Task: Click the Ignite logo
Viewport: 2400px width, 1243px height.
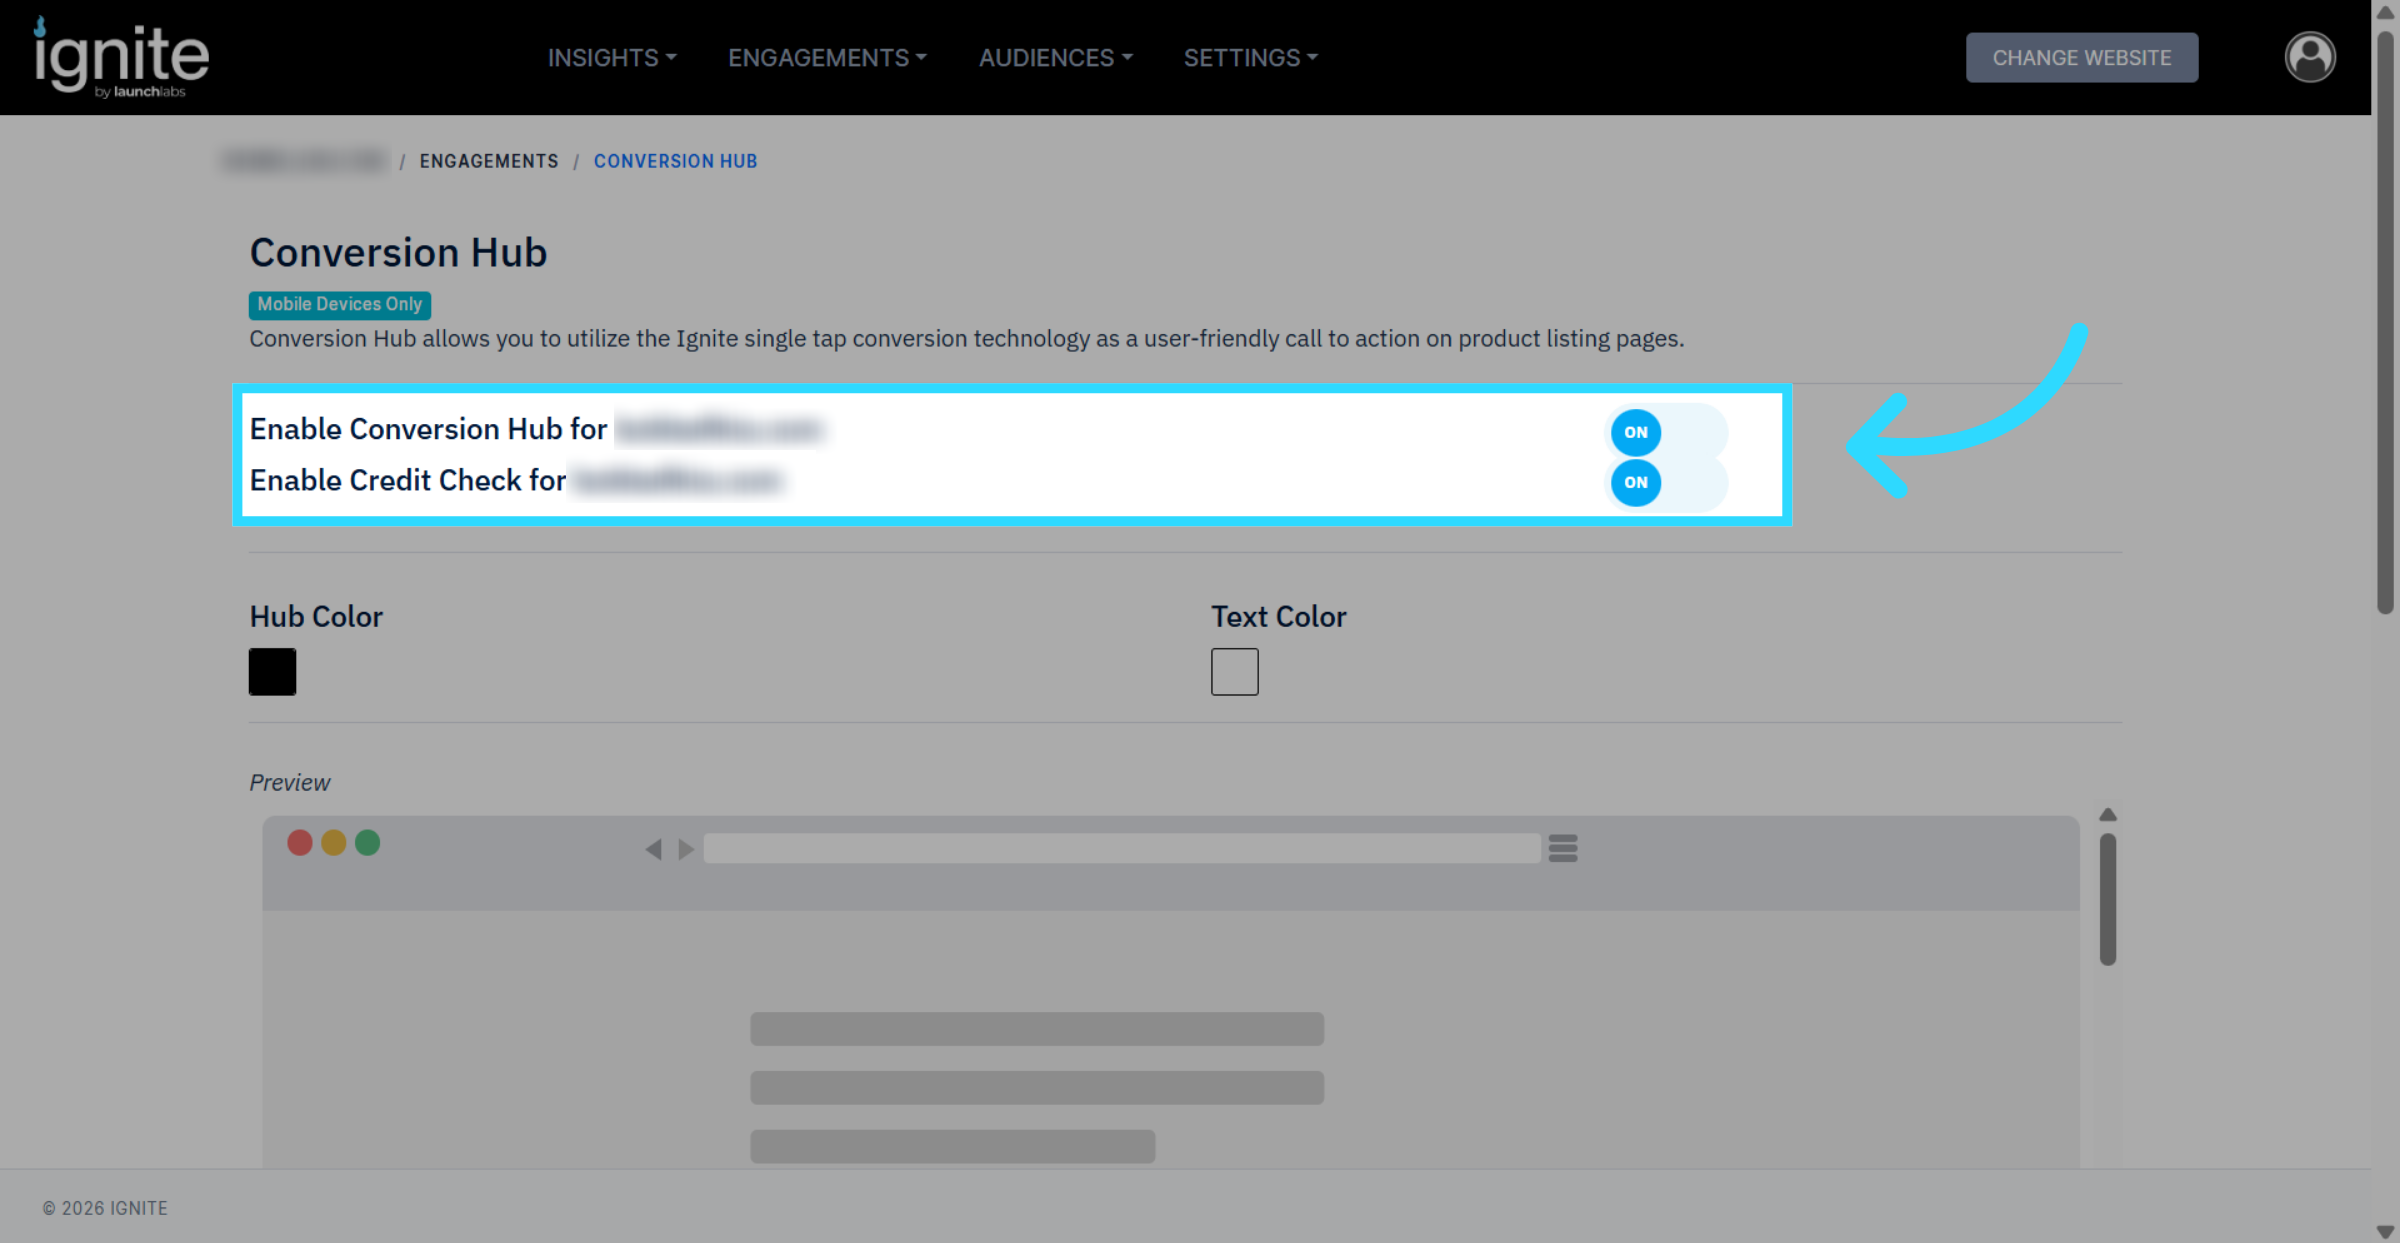Action: pos(121,58)
